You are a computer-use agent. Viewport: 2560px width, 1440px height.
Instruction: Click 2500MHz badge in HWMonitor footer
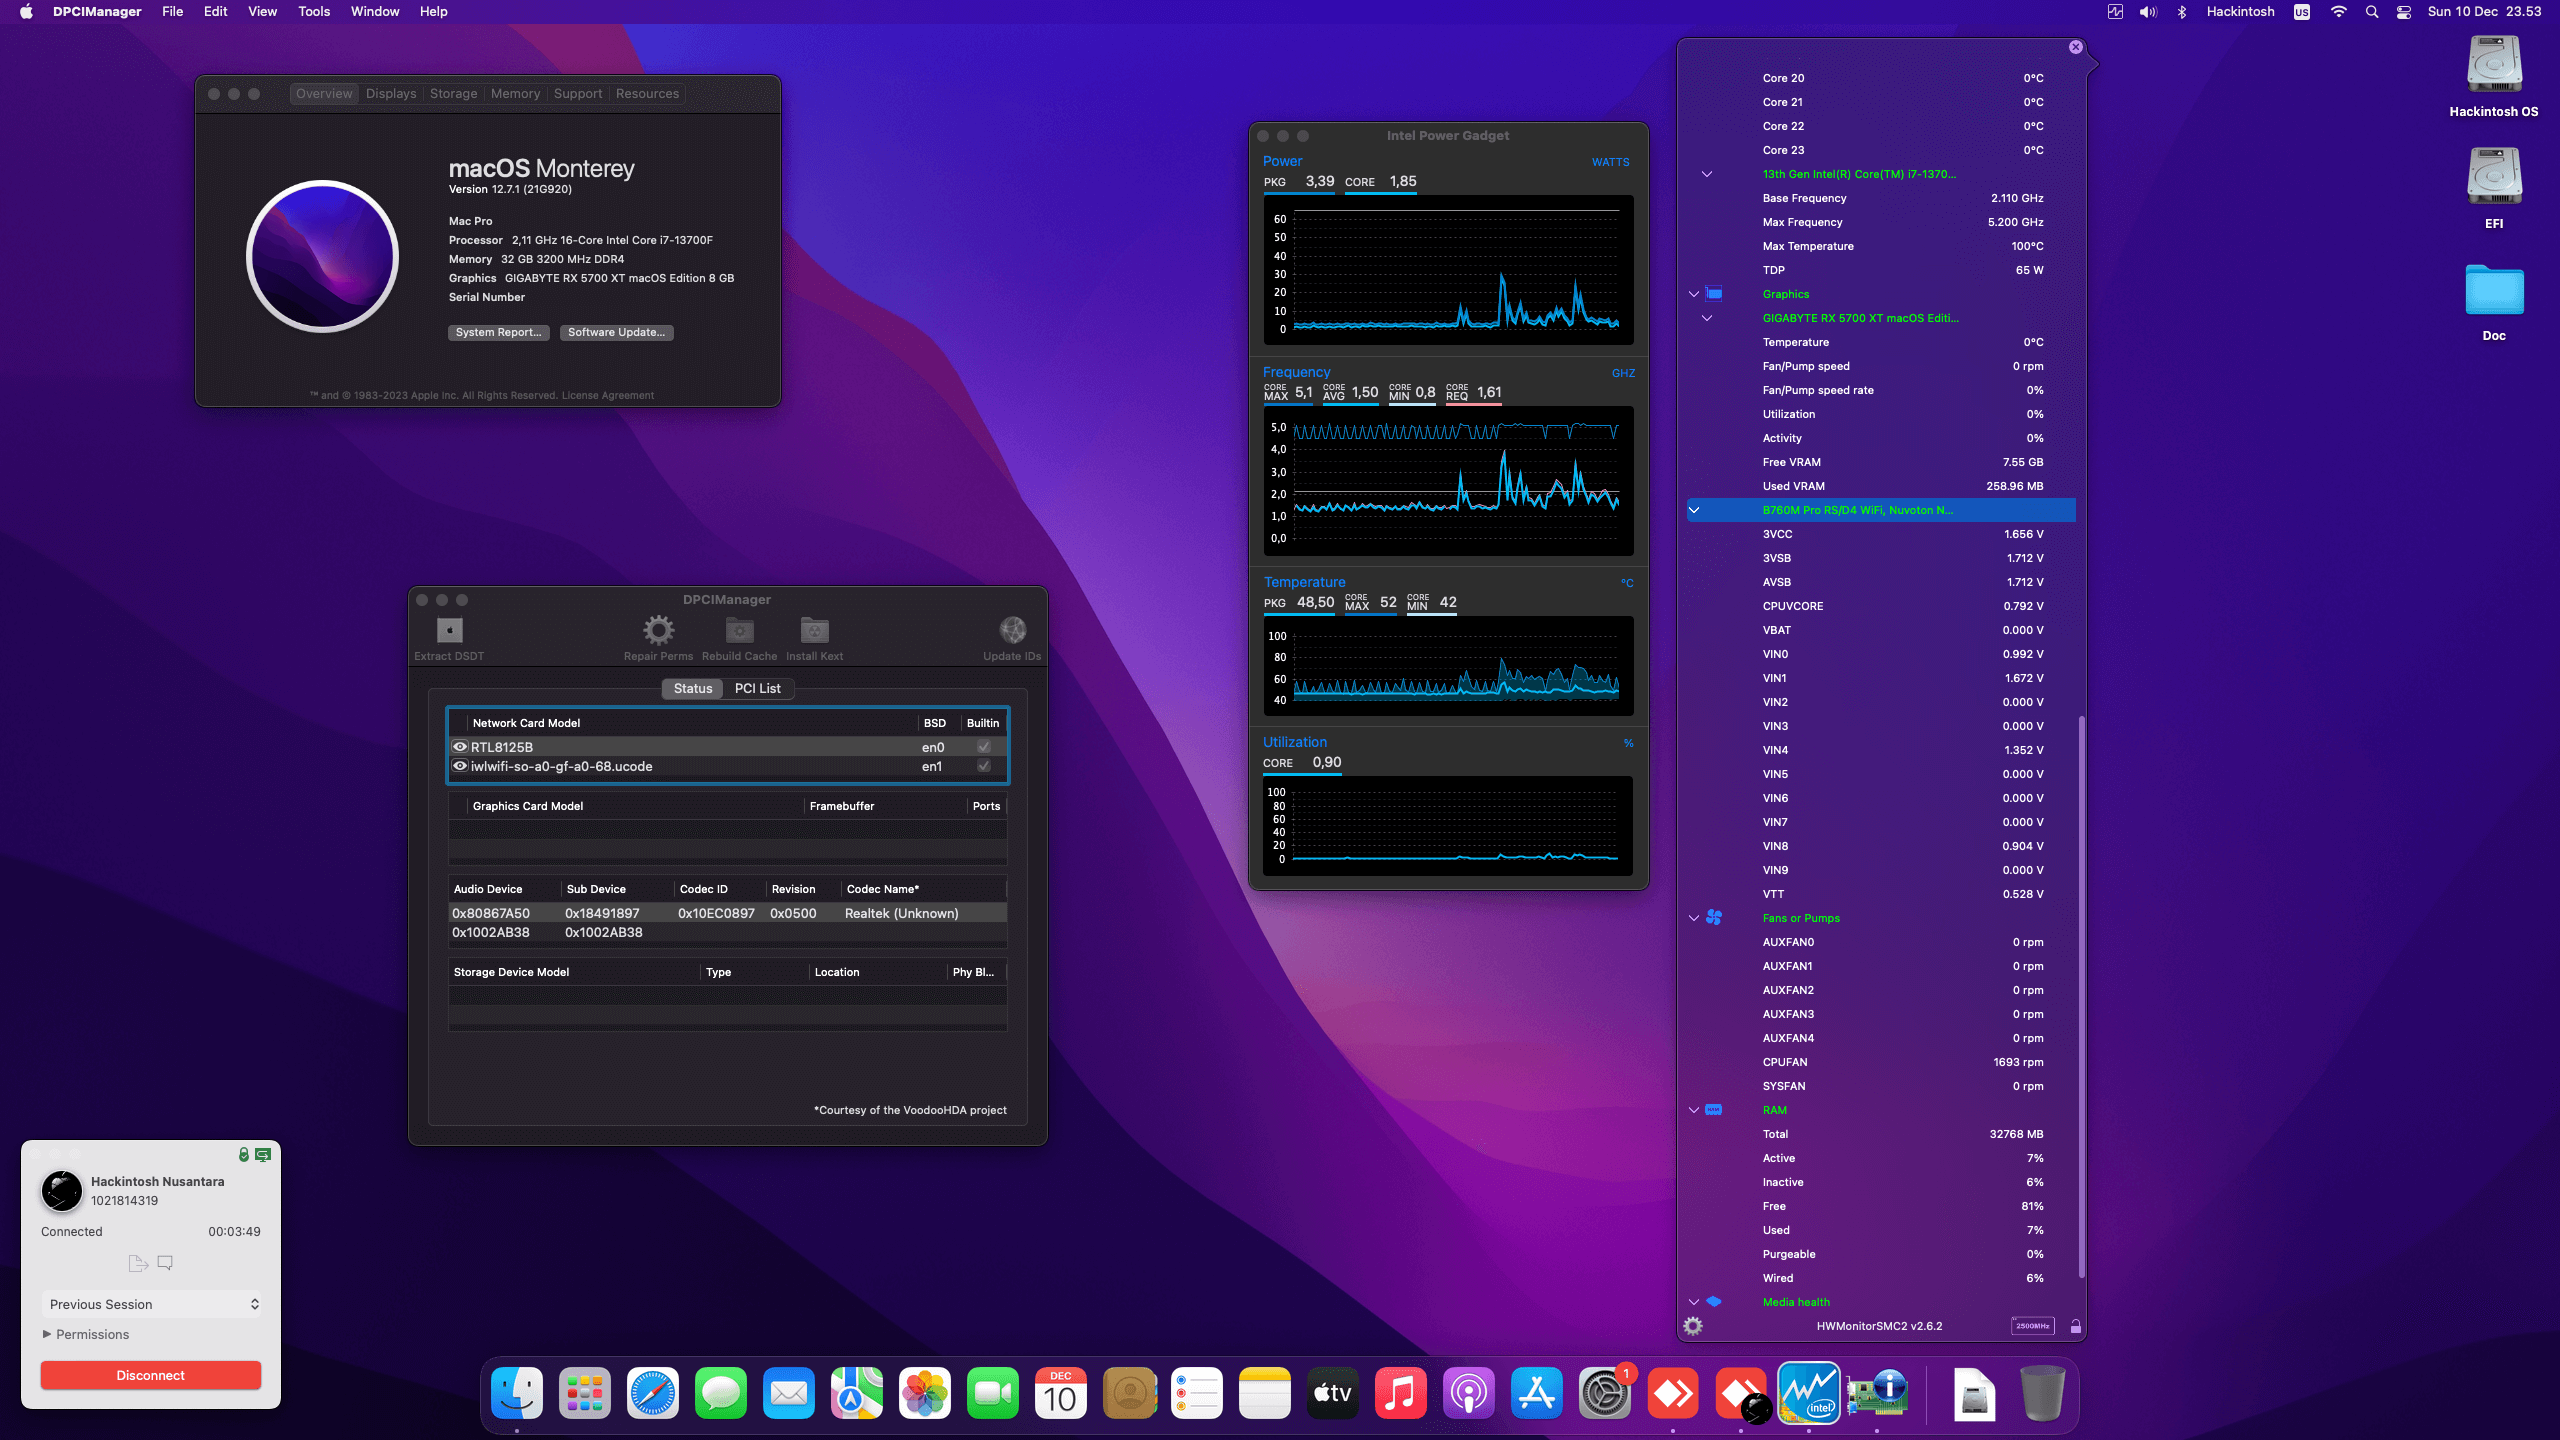2032,1326
